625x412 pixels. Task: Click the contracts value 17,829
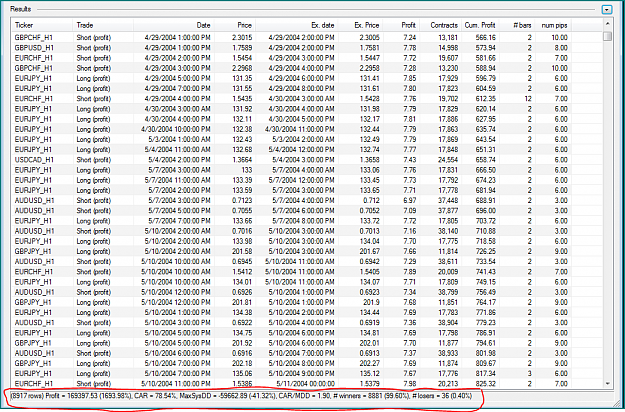click(448, 109)
